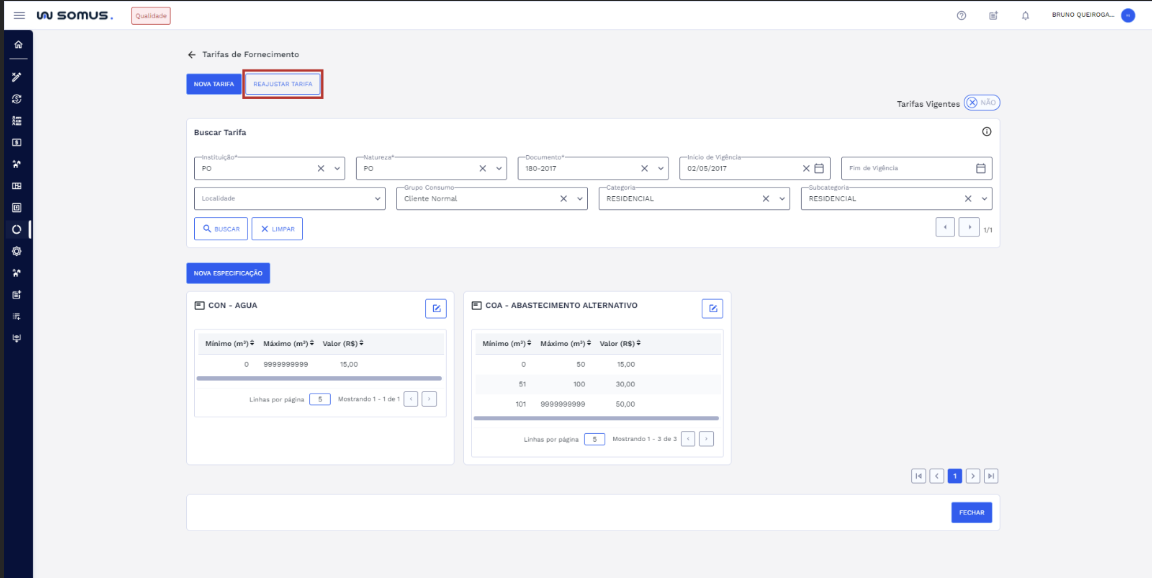The width and height of the screenshot is (1152, 578).
Task: Click the home icon in the sidebar
Action: click(x=17, y=45)
